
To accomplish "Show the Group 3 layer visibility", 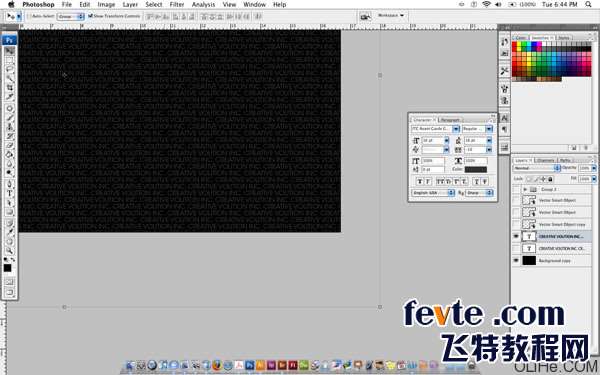I will 516,189.
